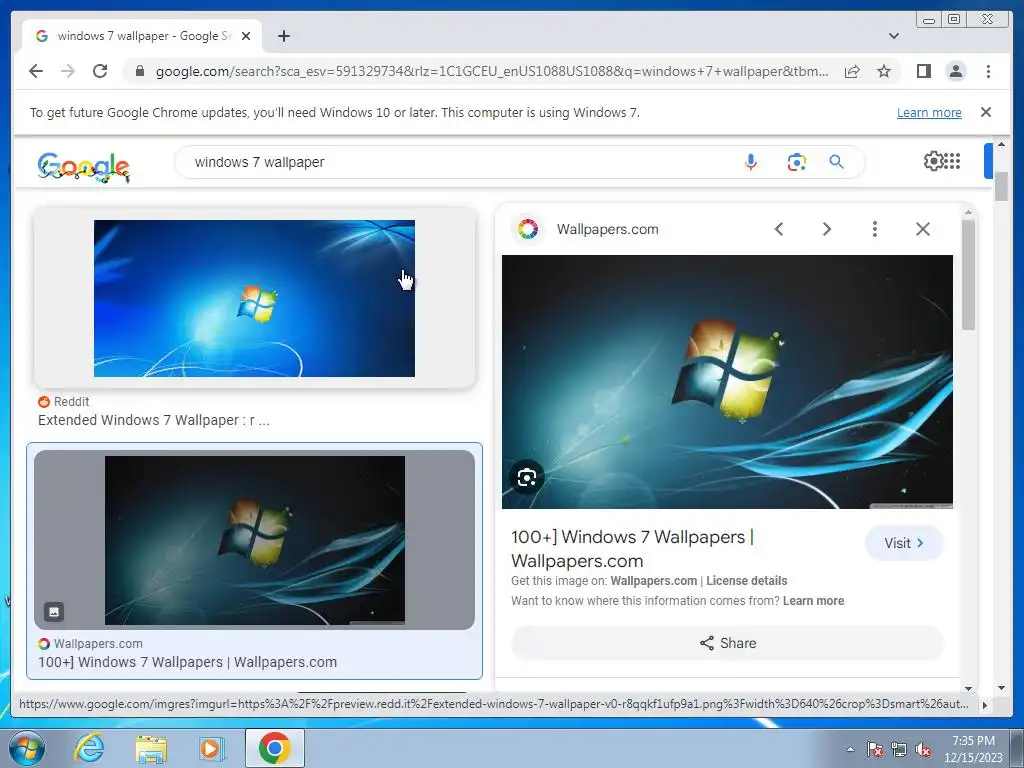Open the Learn more update link
The width and height of the screenshot is (1024, 768).
click(x=929, y=112)
